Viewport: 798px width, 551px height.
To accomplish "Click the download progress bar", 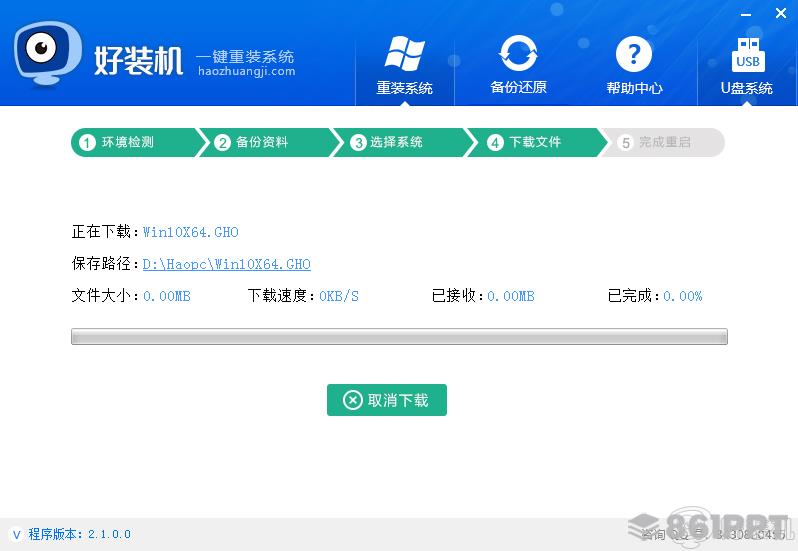I will pos(399,336).
